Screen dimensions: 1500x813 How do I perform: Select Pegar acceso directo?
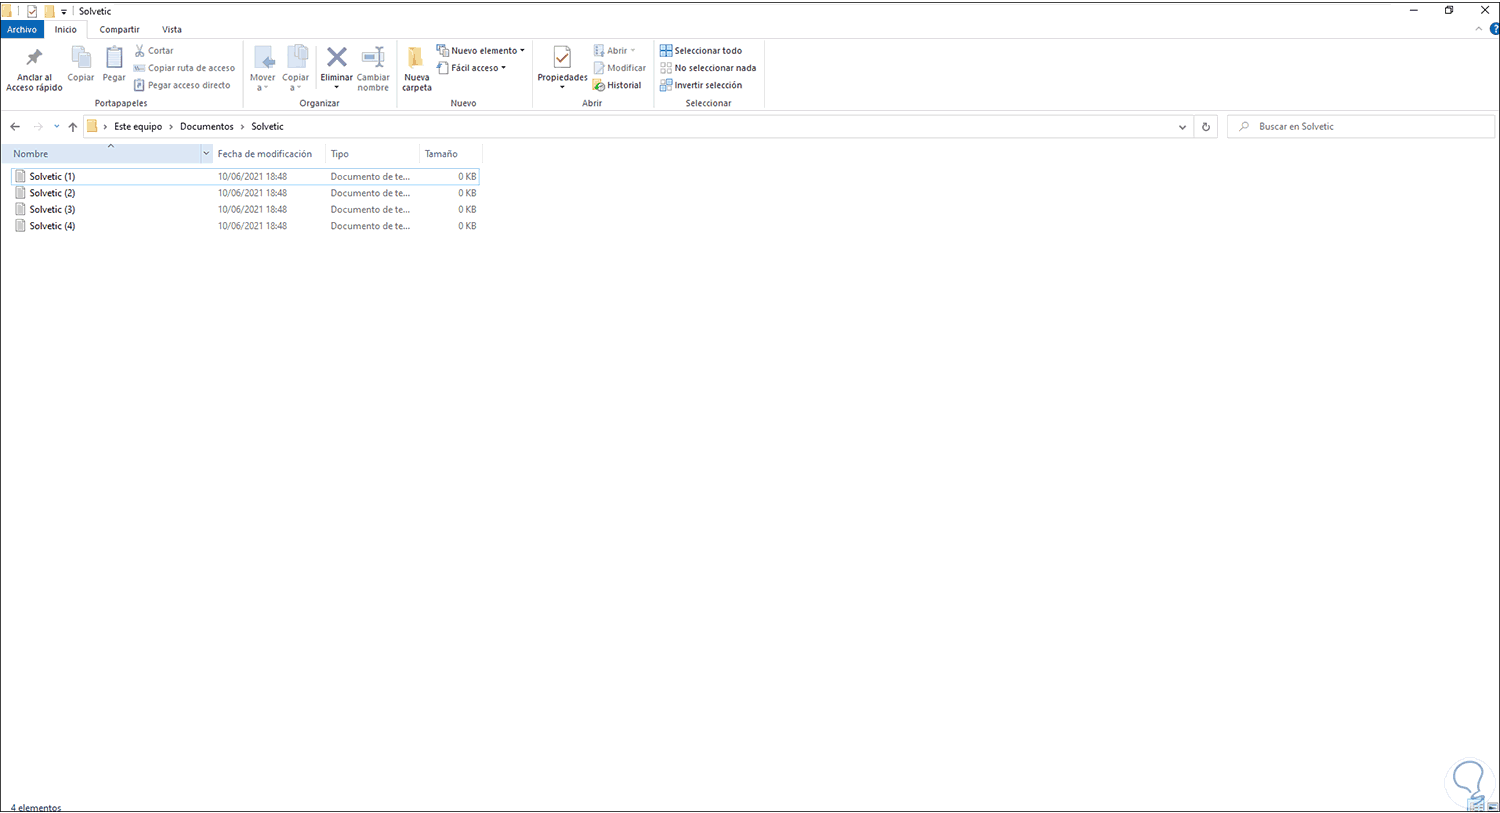182,85
